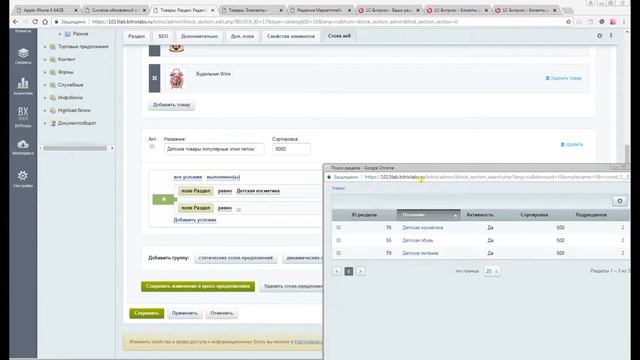
Task: Expand the Highload-блоки tree node
Action: [x=45, y=110]
